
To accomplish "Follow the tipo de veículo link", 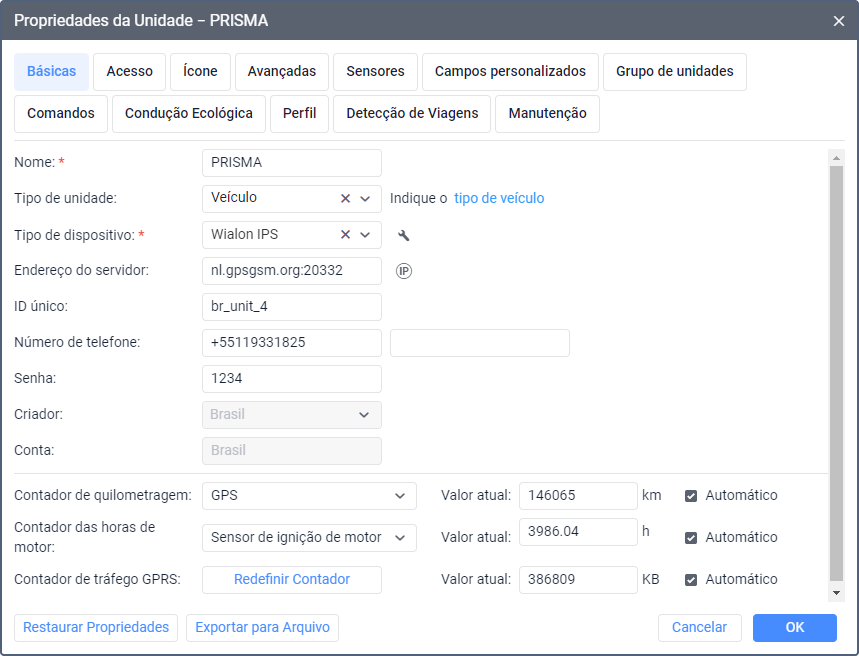I will (499, 198).
